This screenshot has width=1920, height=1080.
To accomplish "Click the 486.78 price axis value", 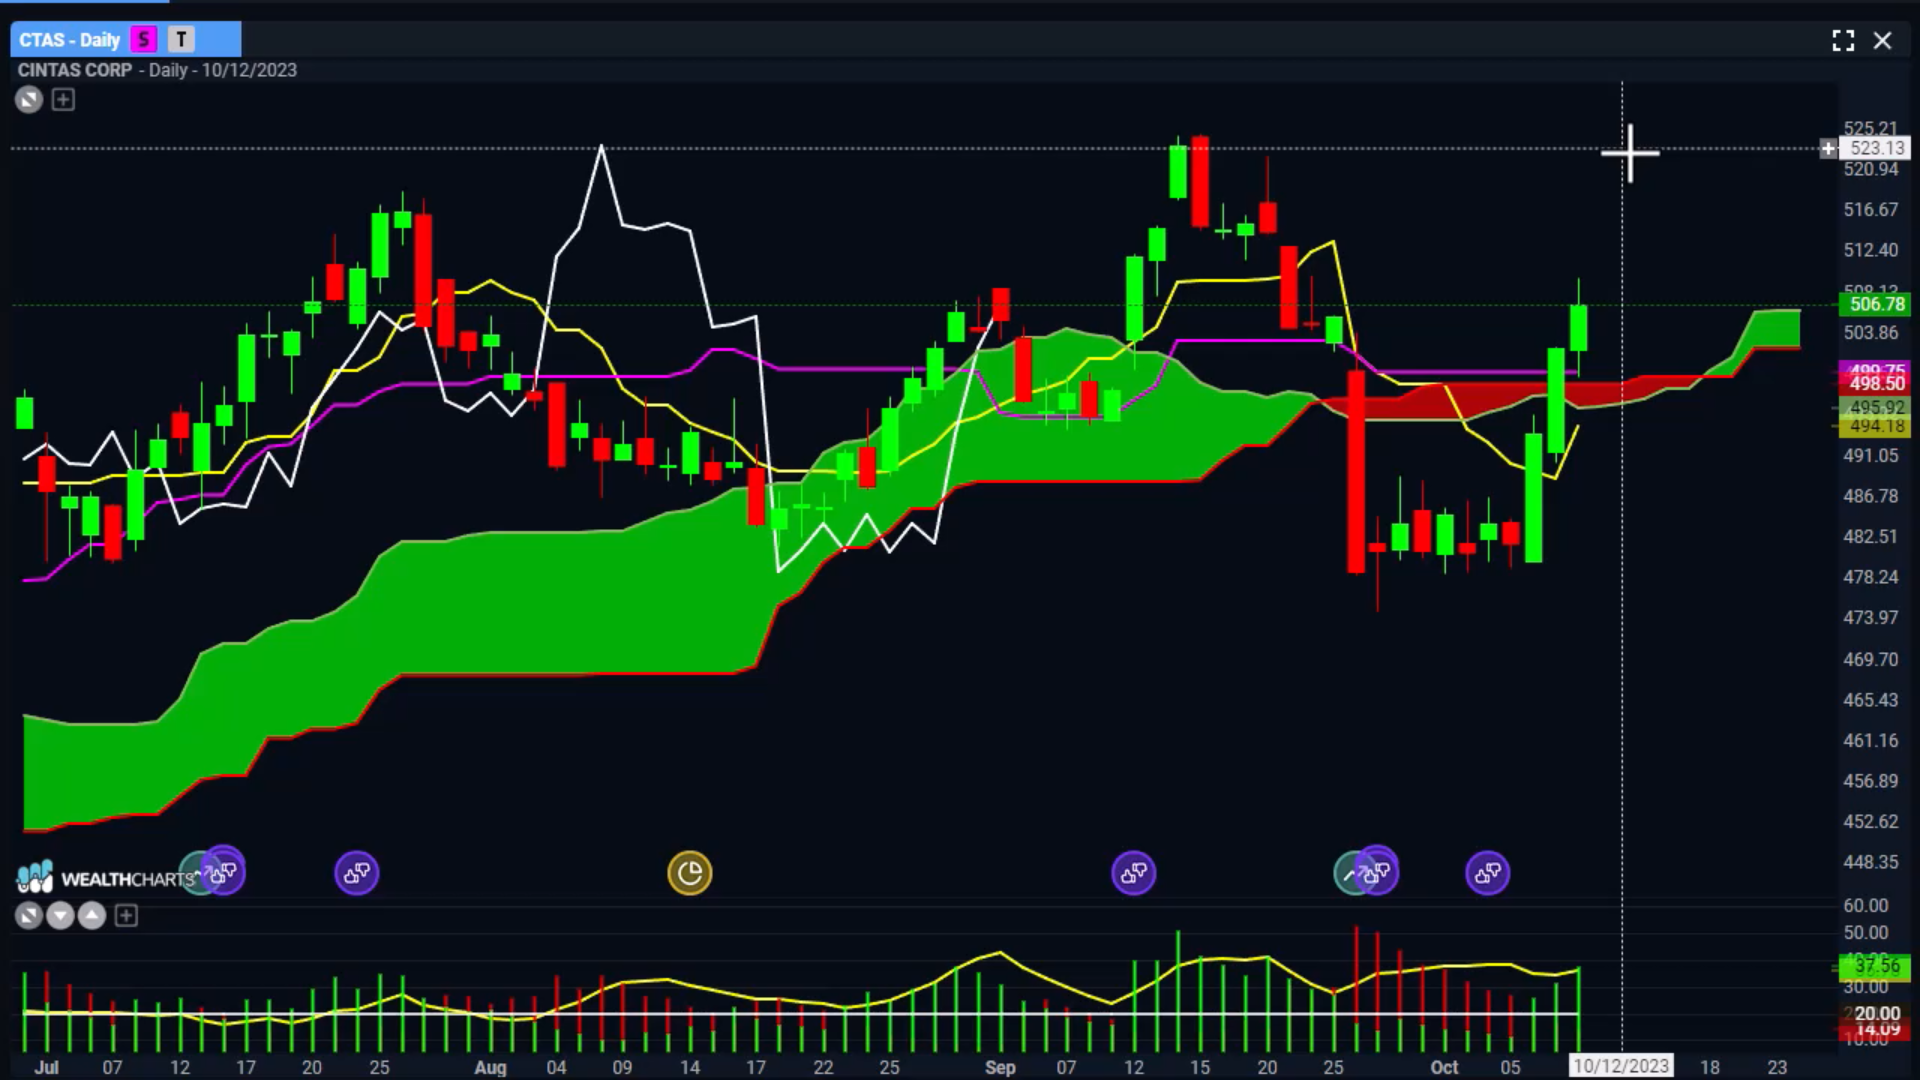I will pyautogui.click(x=1871, y=496).
